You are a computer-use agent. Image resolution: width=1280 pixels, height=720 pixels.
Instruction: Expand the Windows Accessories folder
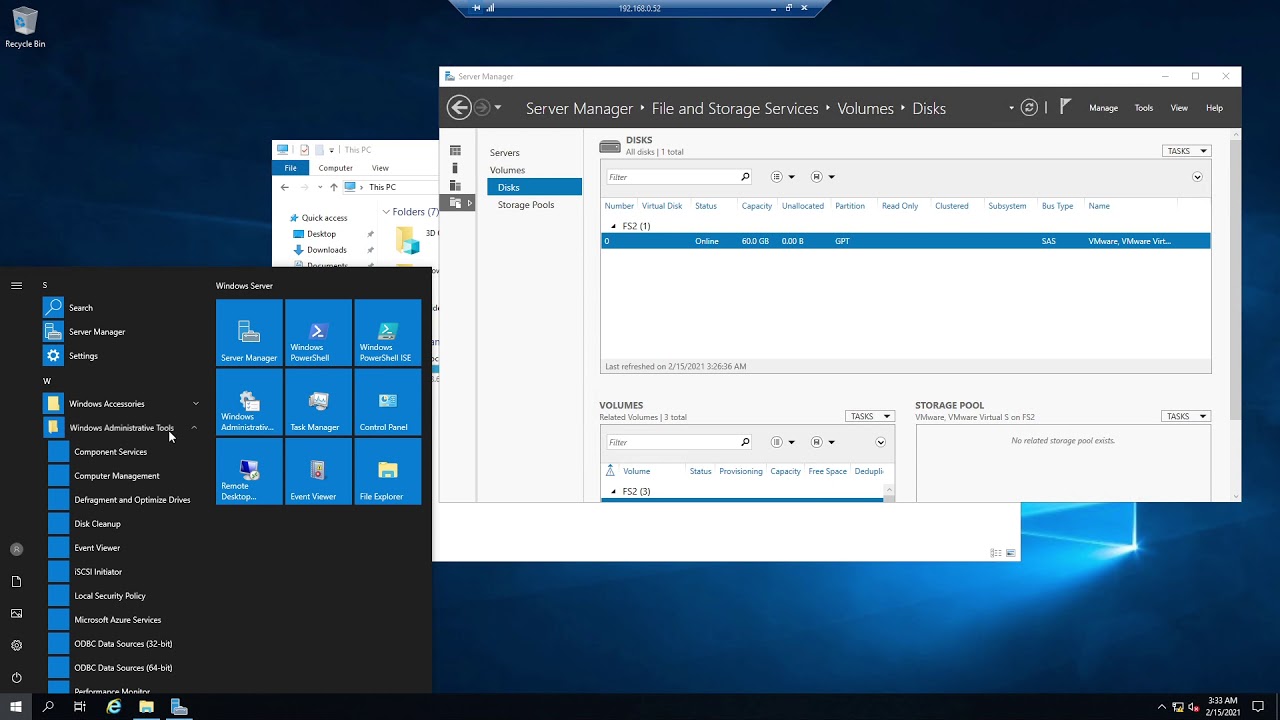120,403
